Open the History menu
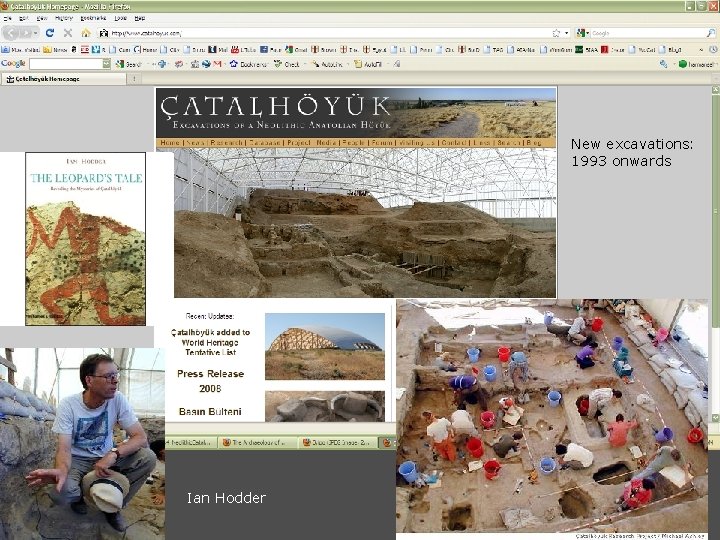Screen dimensions: 720x540 tap(64, 18)
